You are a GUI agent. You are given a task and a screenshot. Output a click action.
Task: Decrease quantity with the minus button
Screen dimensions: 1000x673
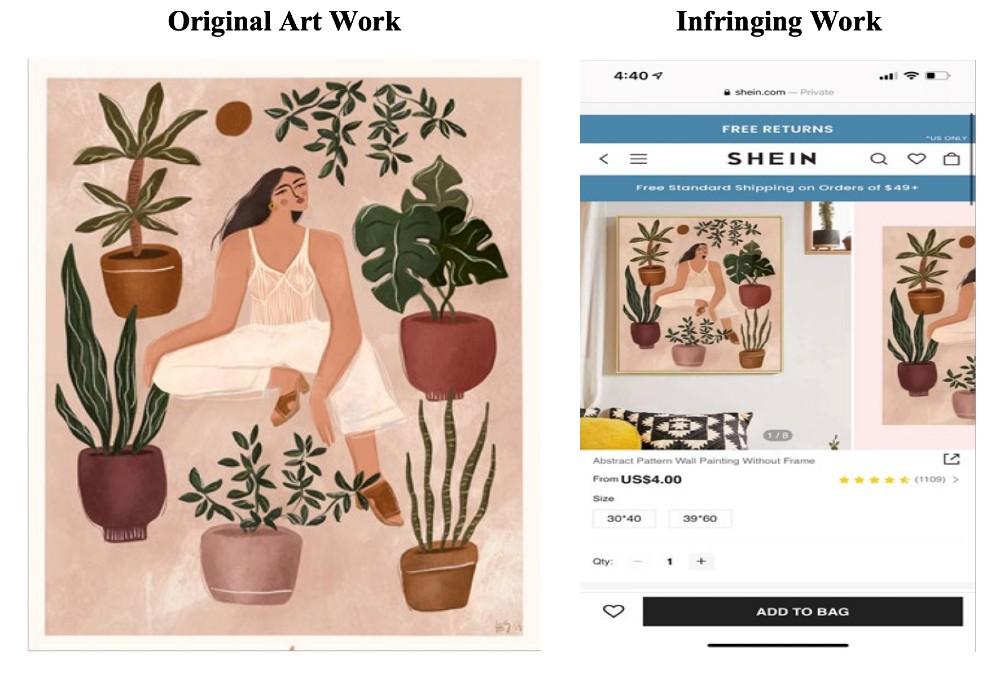click(x=638, y=561)
